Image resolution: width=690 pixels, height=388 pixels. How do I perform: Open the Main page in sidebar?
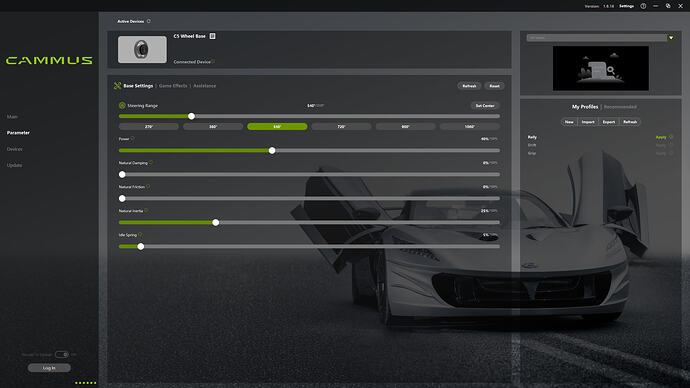click(x=12, y=117)
